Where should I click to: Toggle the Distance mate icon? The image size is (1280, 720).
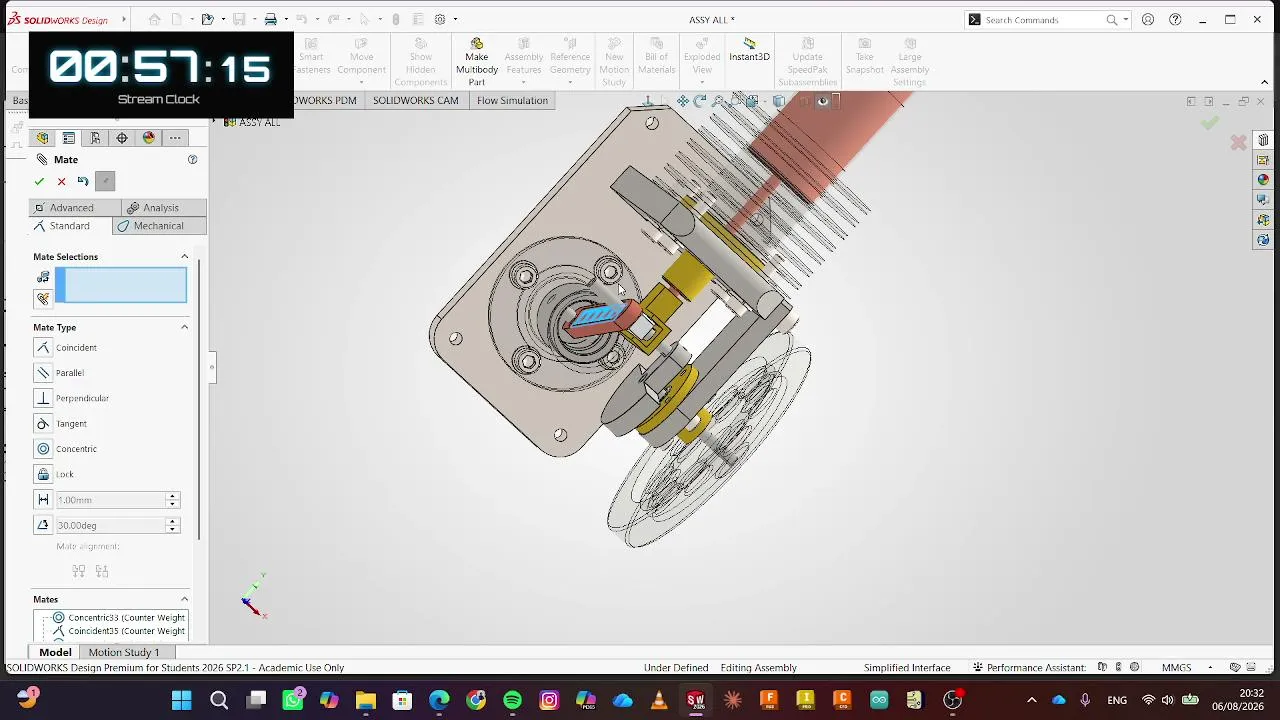[x=43, y=500]
